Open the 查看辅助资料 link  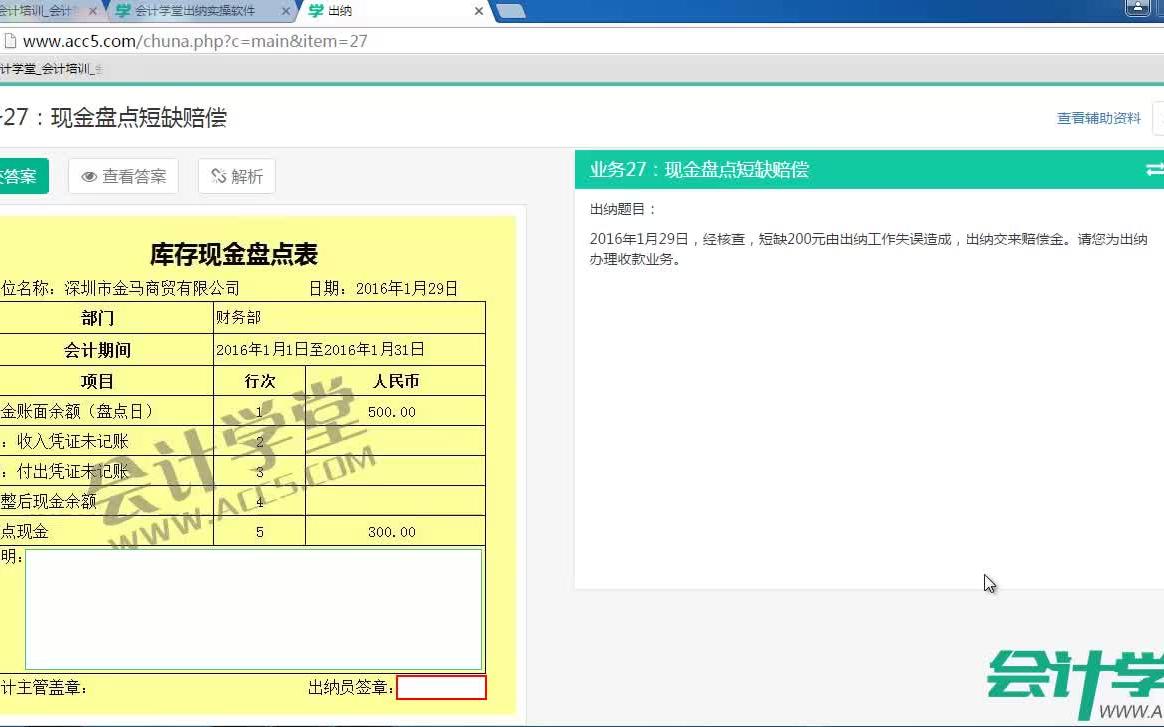1098,117
